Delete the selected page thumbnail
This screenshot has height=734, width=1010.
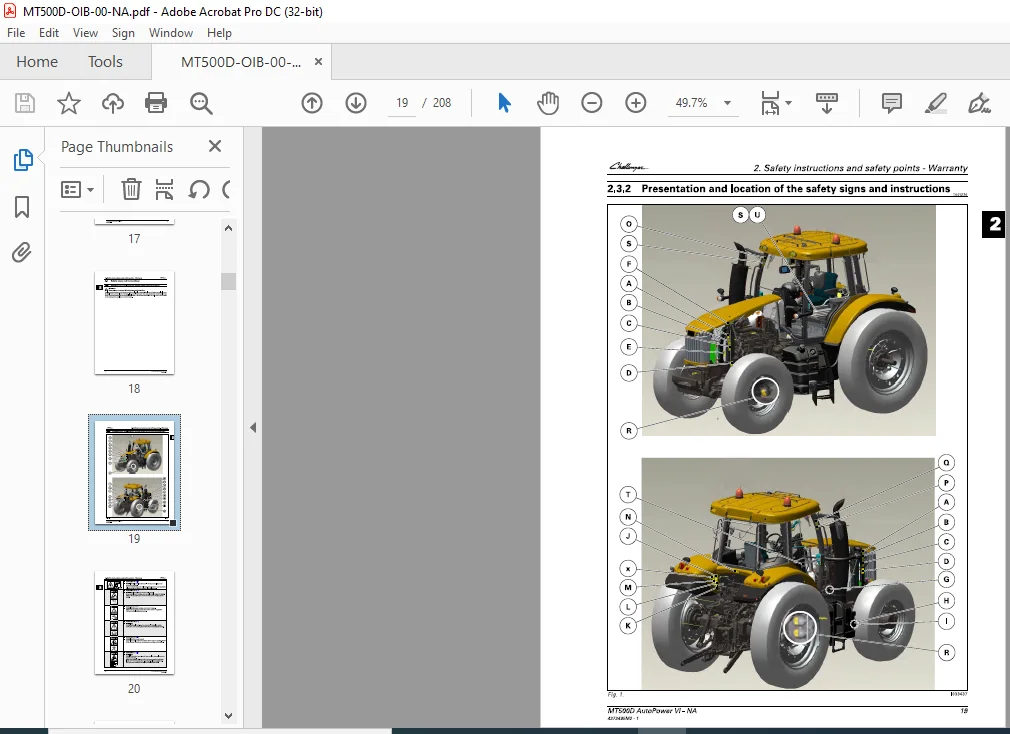[131, 189]
